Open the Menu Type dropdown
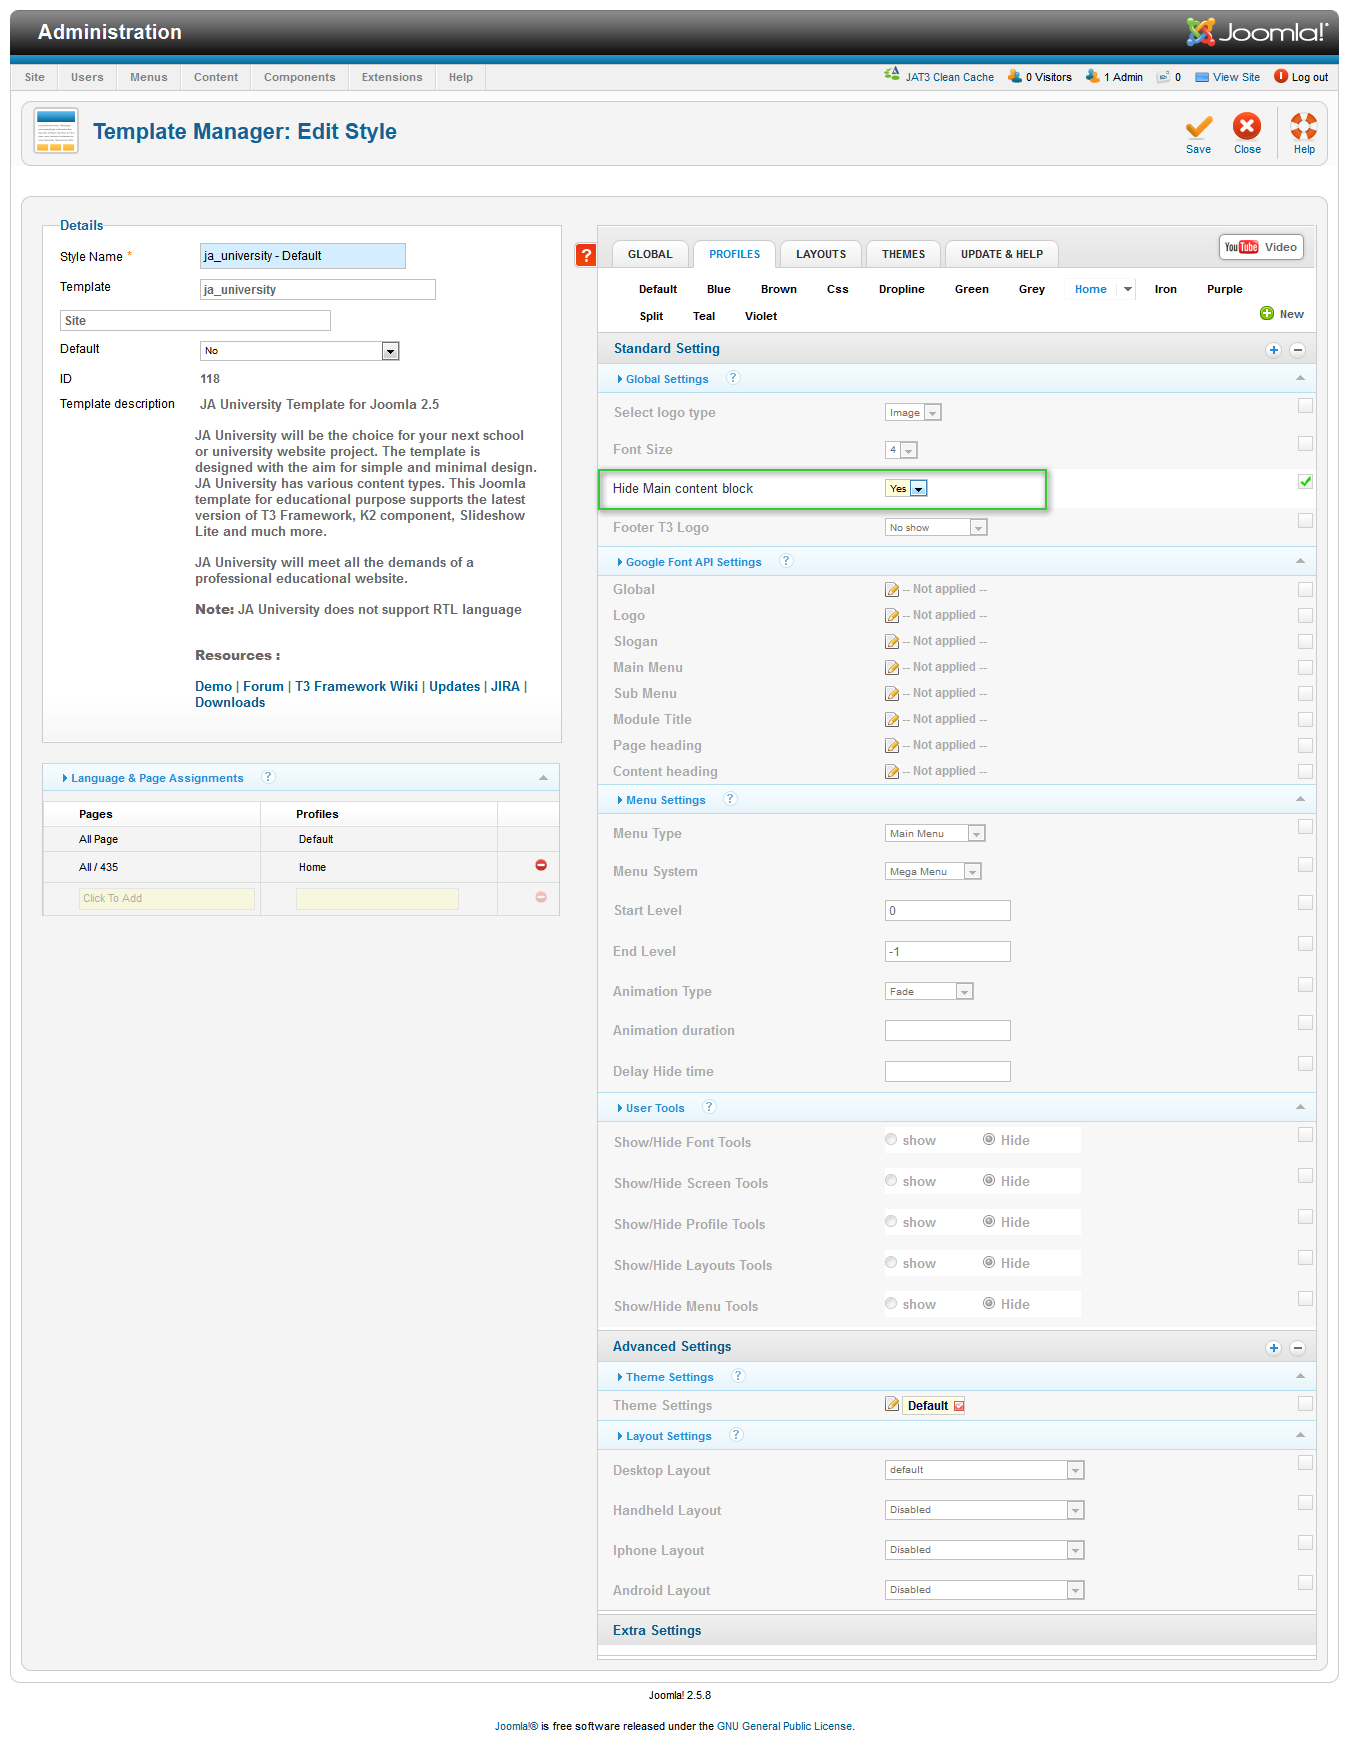 pyautogui.click(x=935, y=833)
